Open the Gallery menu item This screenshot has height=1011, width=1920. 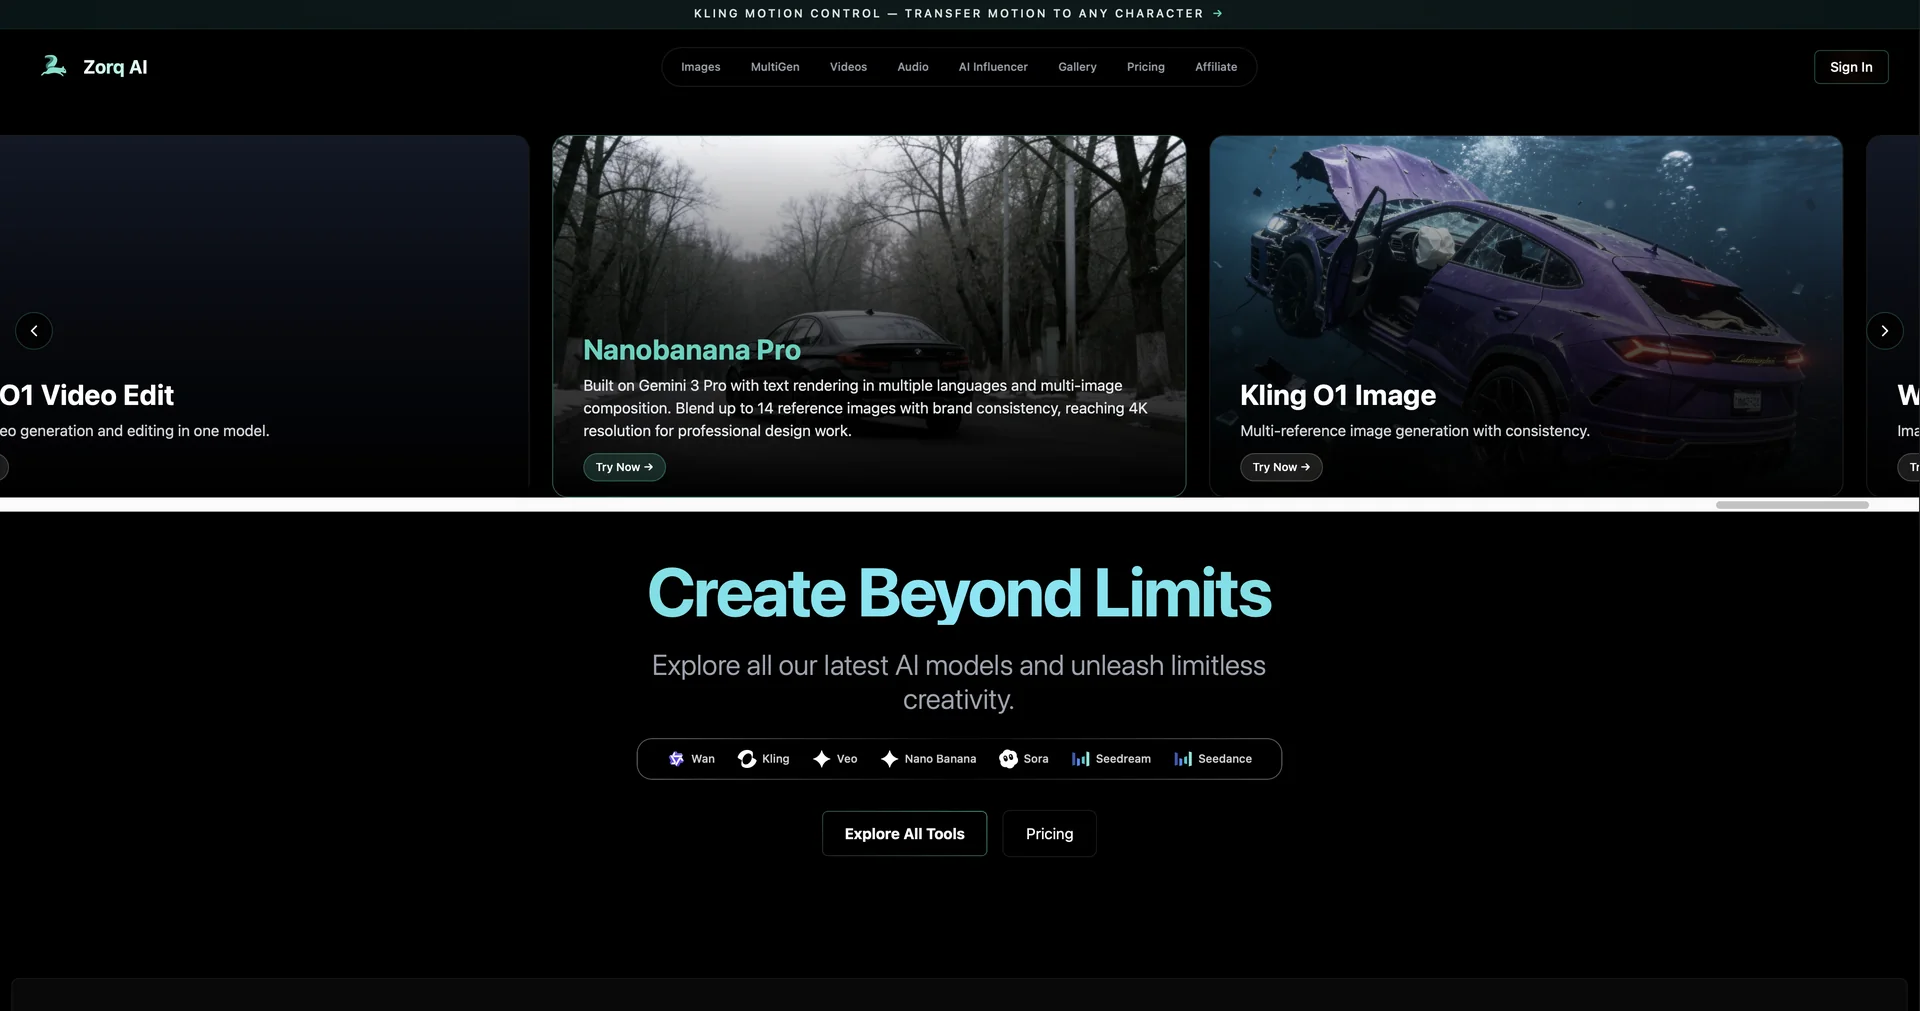pyautogui.click(x=1077, y=66)
